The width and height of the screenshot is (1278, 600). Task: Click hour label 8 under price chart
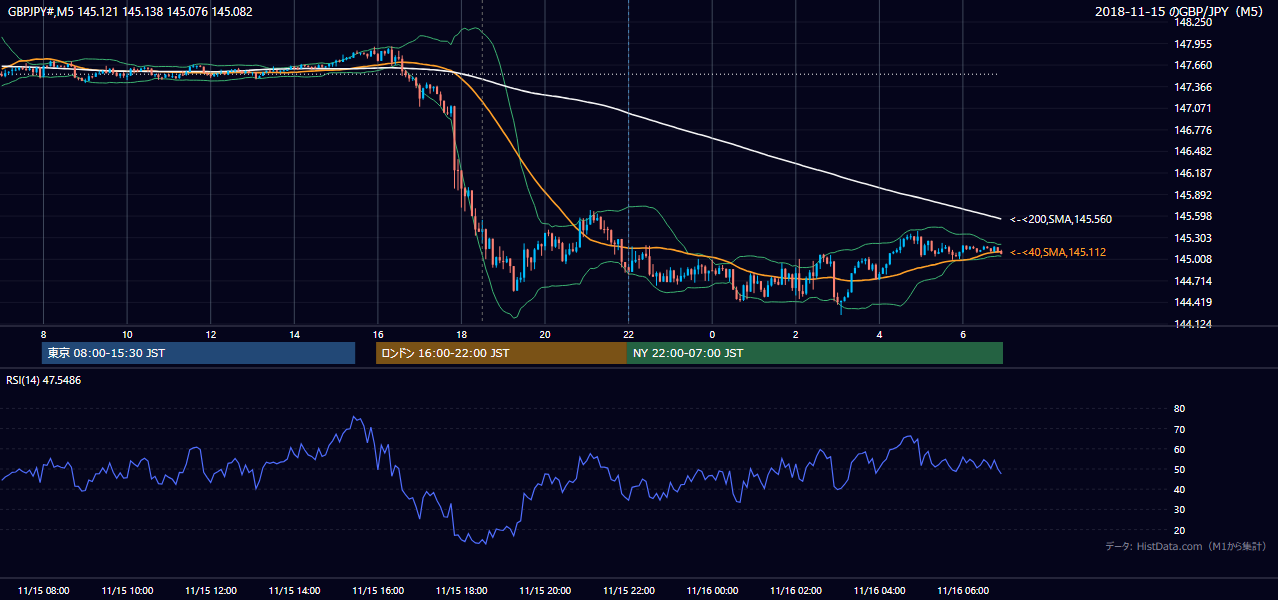tap(43, 334)
